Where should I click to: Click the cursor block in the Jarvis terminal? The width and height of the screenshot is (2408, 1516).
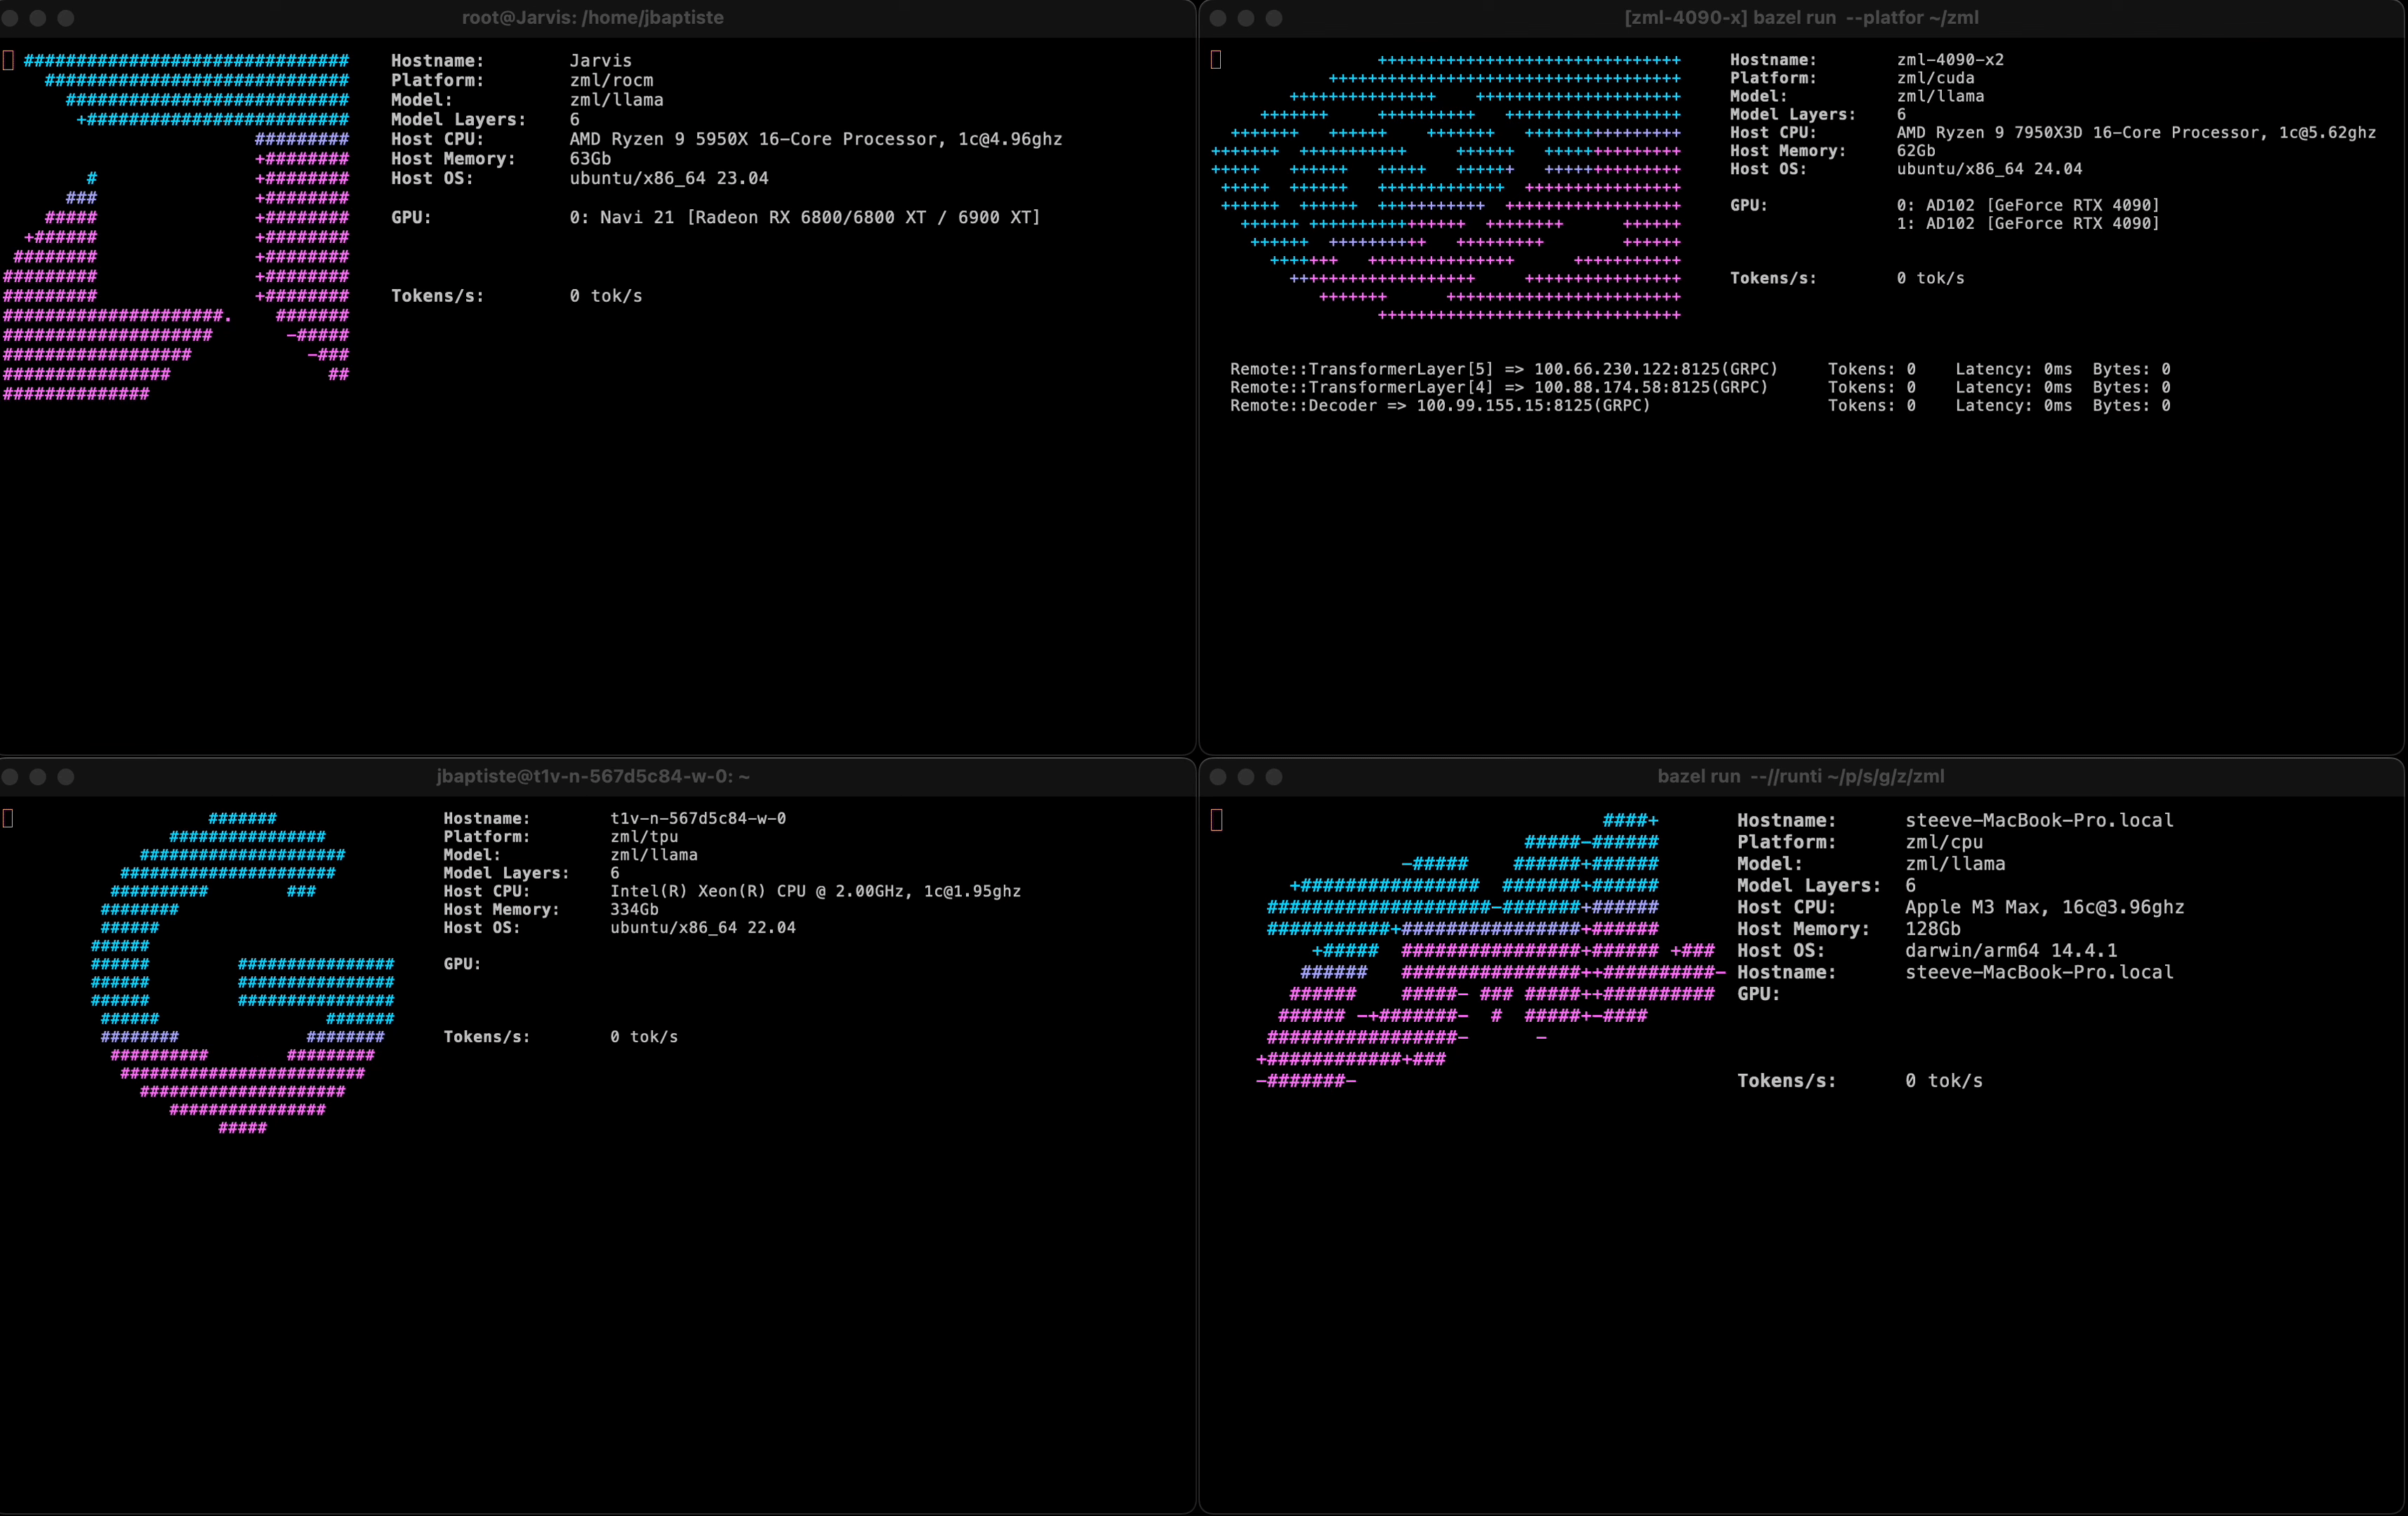[x=8, y=61]
